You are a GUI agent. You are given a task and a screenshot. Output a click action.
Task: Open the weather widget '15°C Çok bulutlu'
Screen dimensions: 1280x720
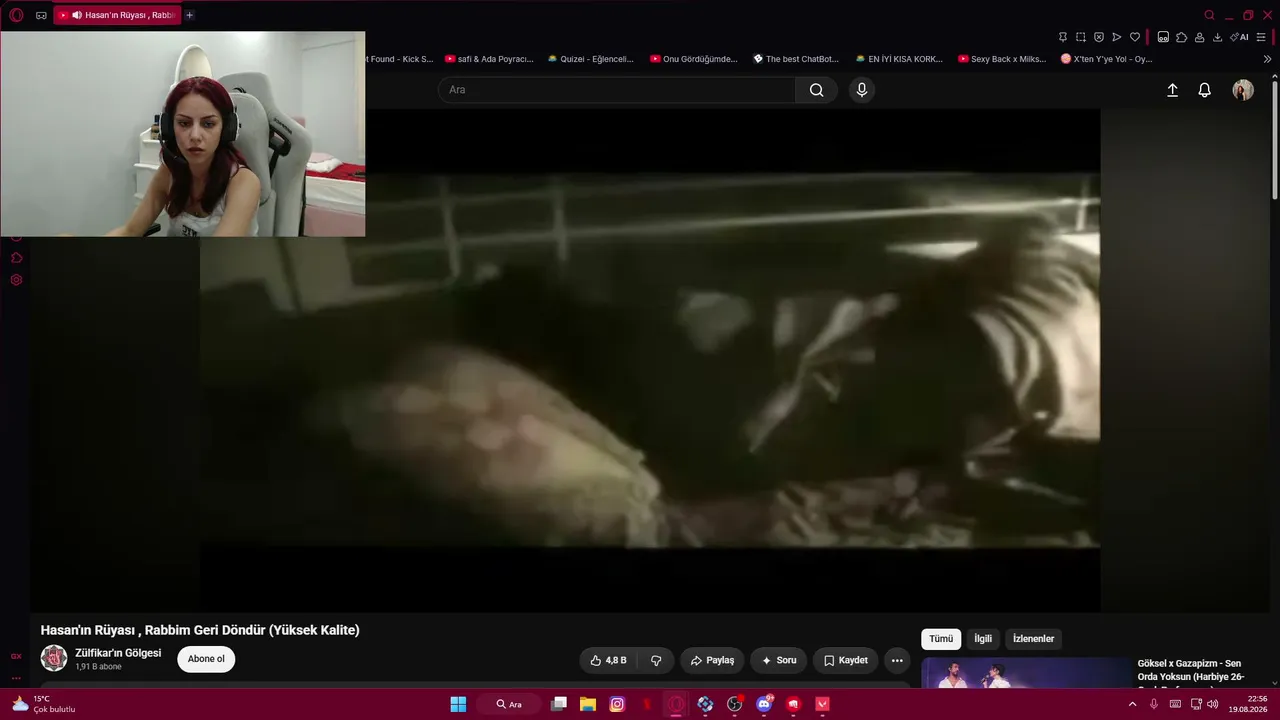45,704
